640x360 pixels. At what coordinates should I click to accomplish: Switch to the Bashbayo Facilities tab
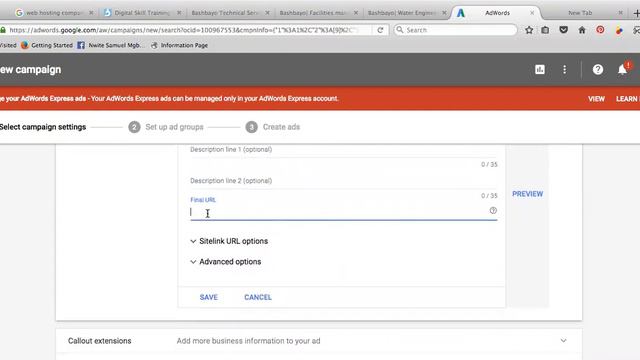[313, 13]
